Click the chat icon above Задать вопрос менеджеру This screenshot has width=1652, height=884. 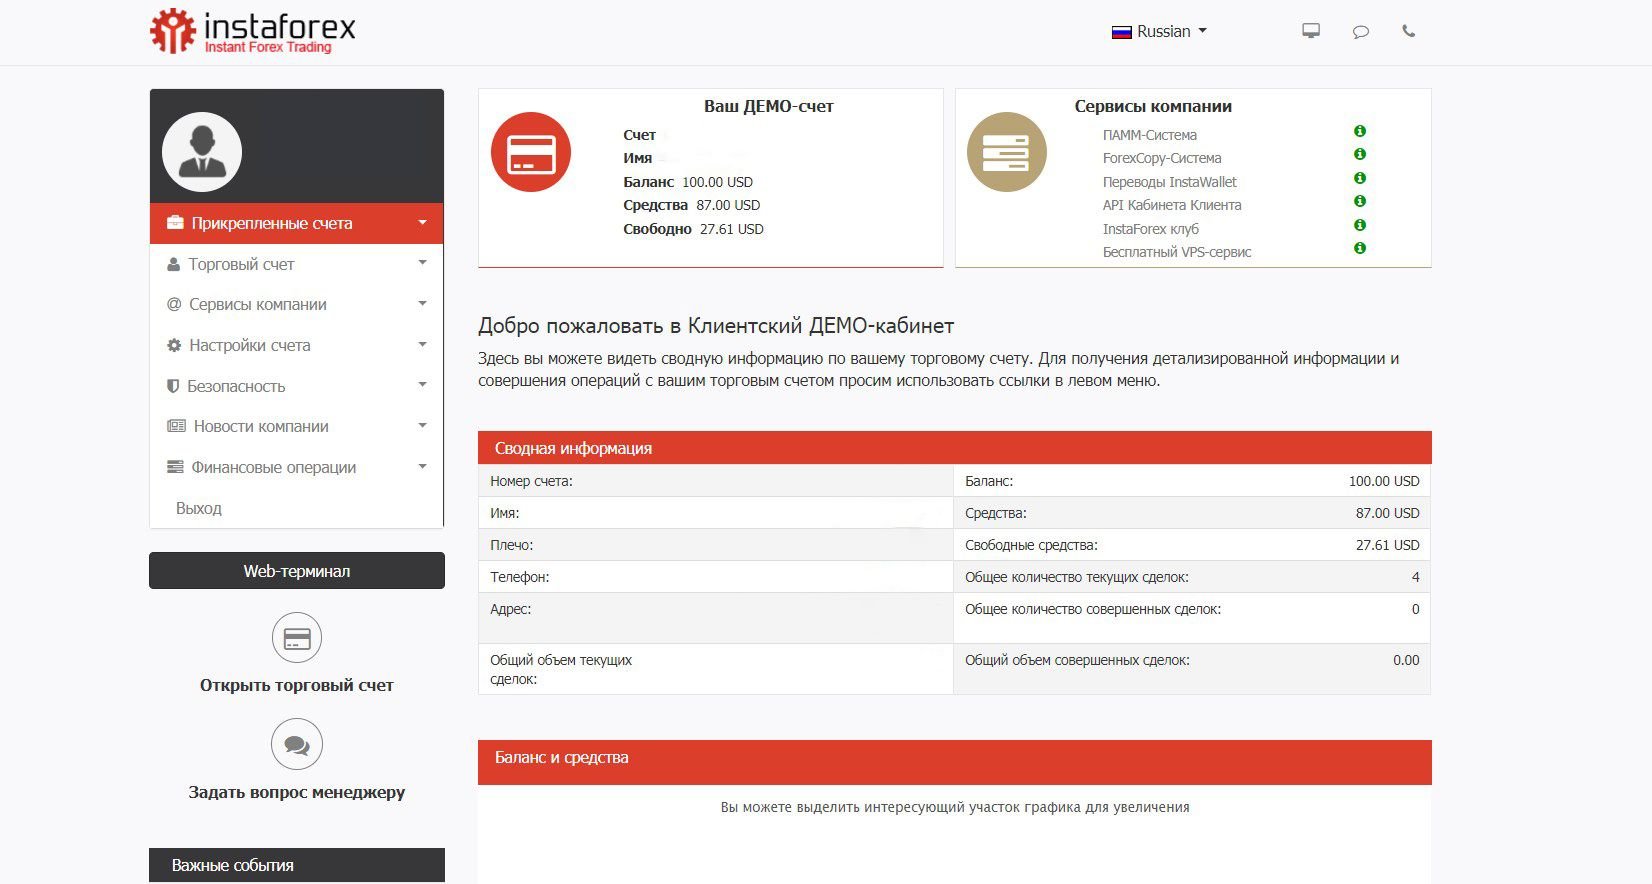297,744
